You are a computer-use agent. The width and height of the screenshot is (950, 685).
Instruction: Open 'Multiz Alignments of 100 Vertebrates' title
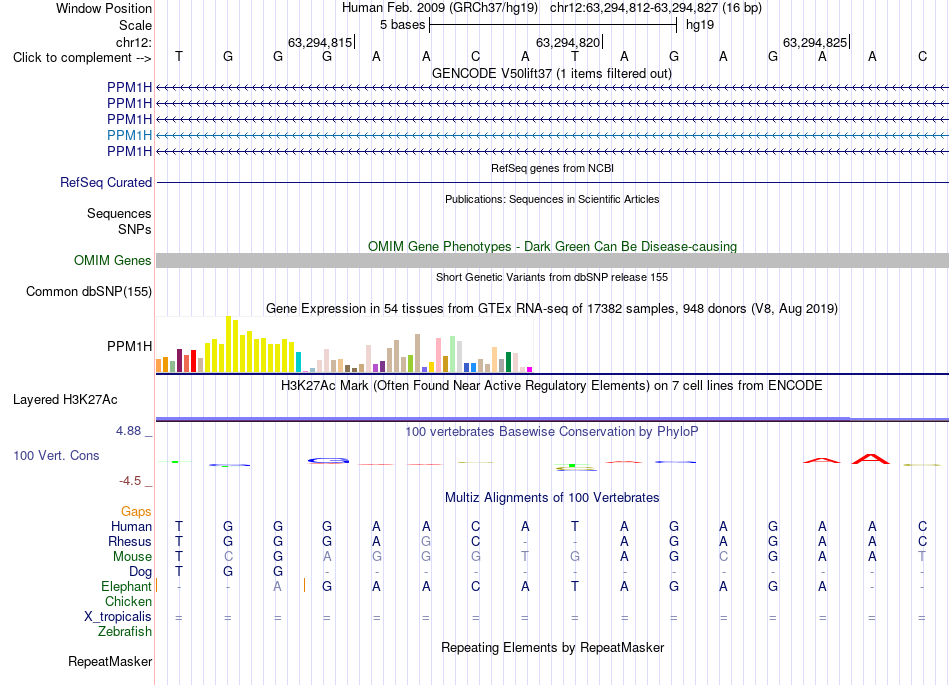[552, 498]
